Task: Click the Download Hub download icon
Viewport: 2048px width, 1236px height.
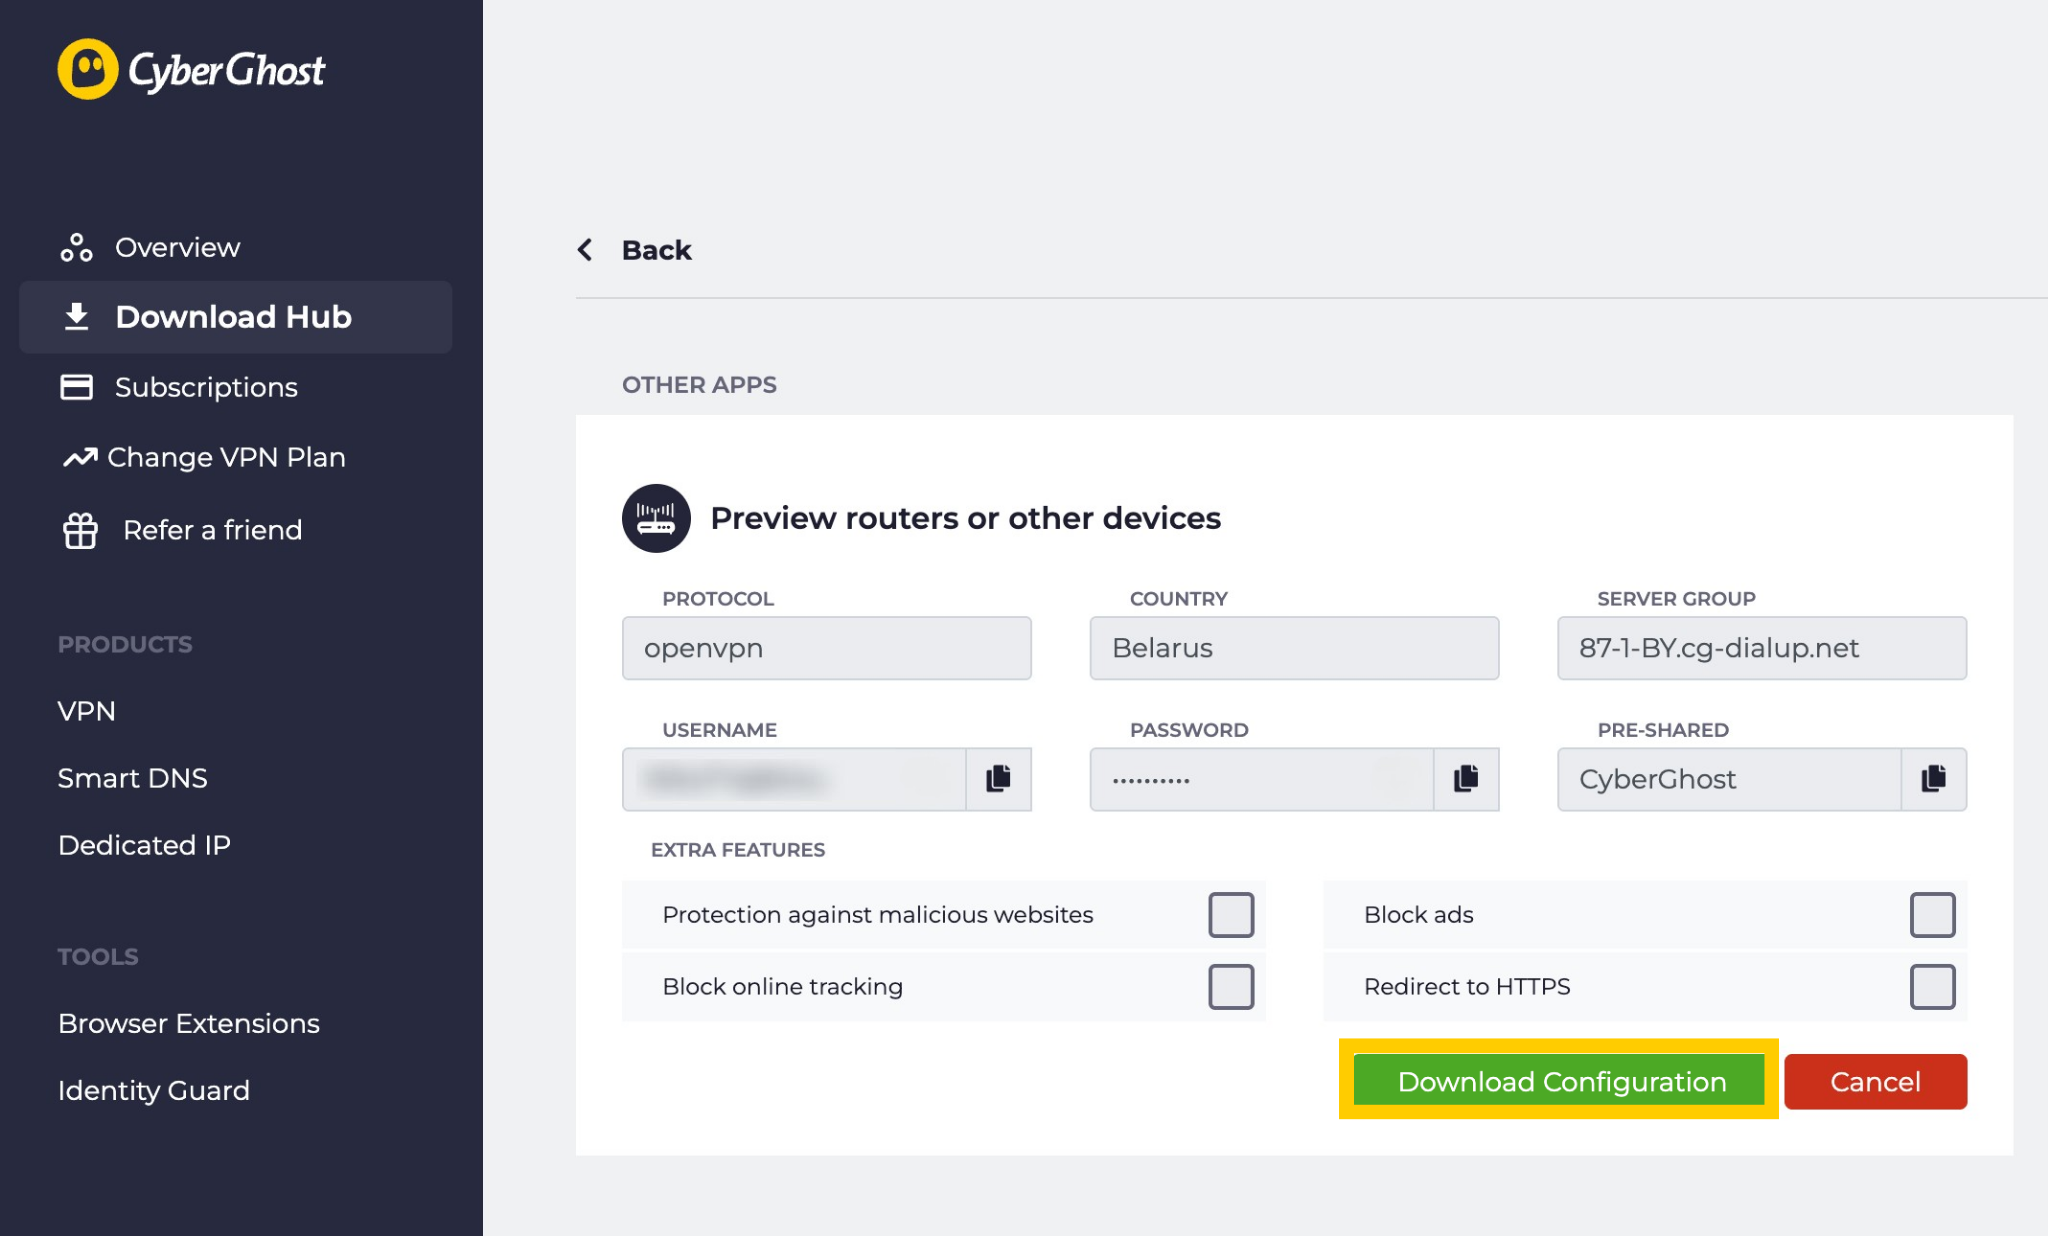Action: pos(76,317)
